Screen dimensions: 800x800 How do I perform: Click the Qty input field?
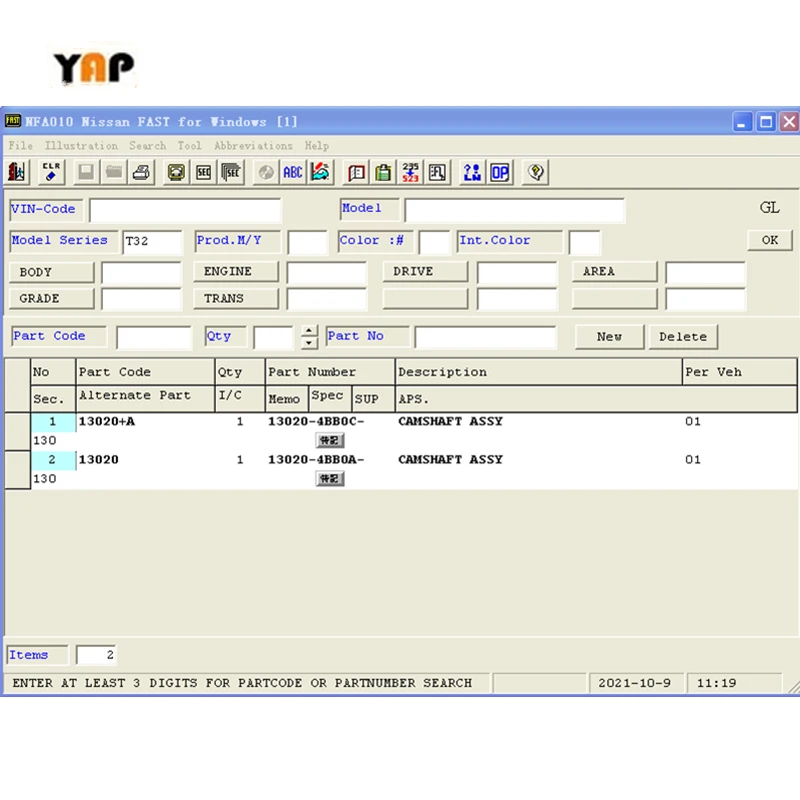click(x=273, y=338)
